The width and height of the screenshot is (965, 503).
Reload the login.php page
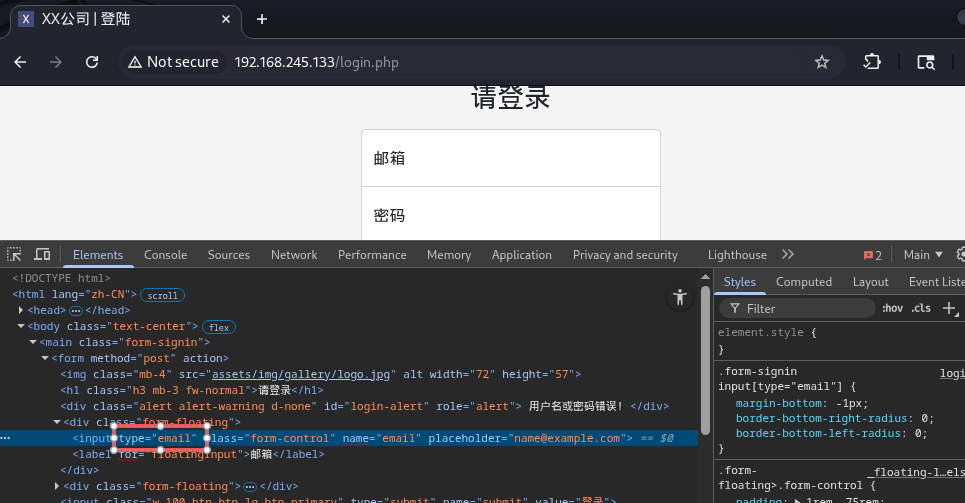pyautogui.click(x=92, y=62)
